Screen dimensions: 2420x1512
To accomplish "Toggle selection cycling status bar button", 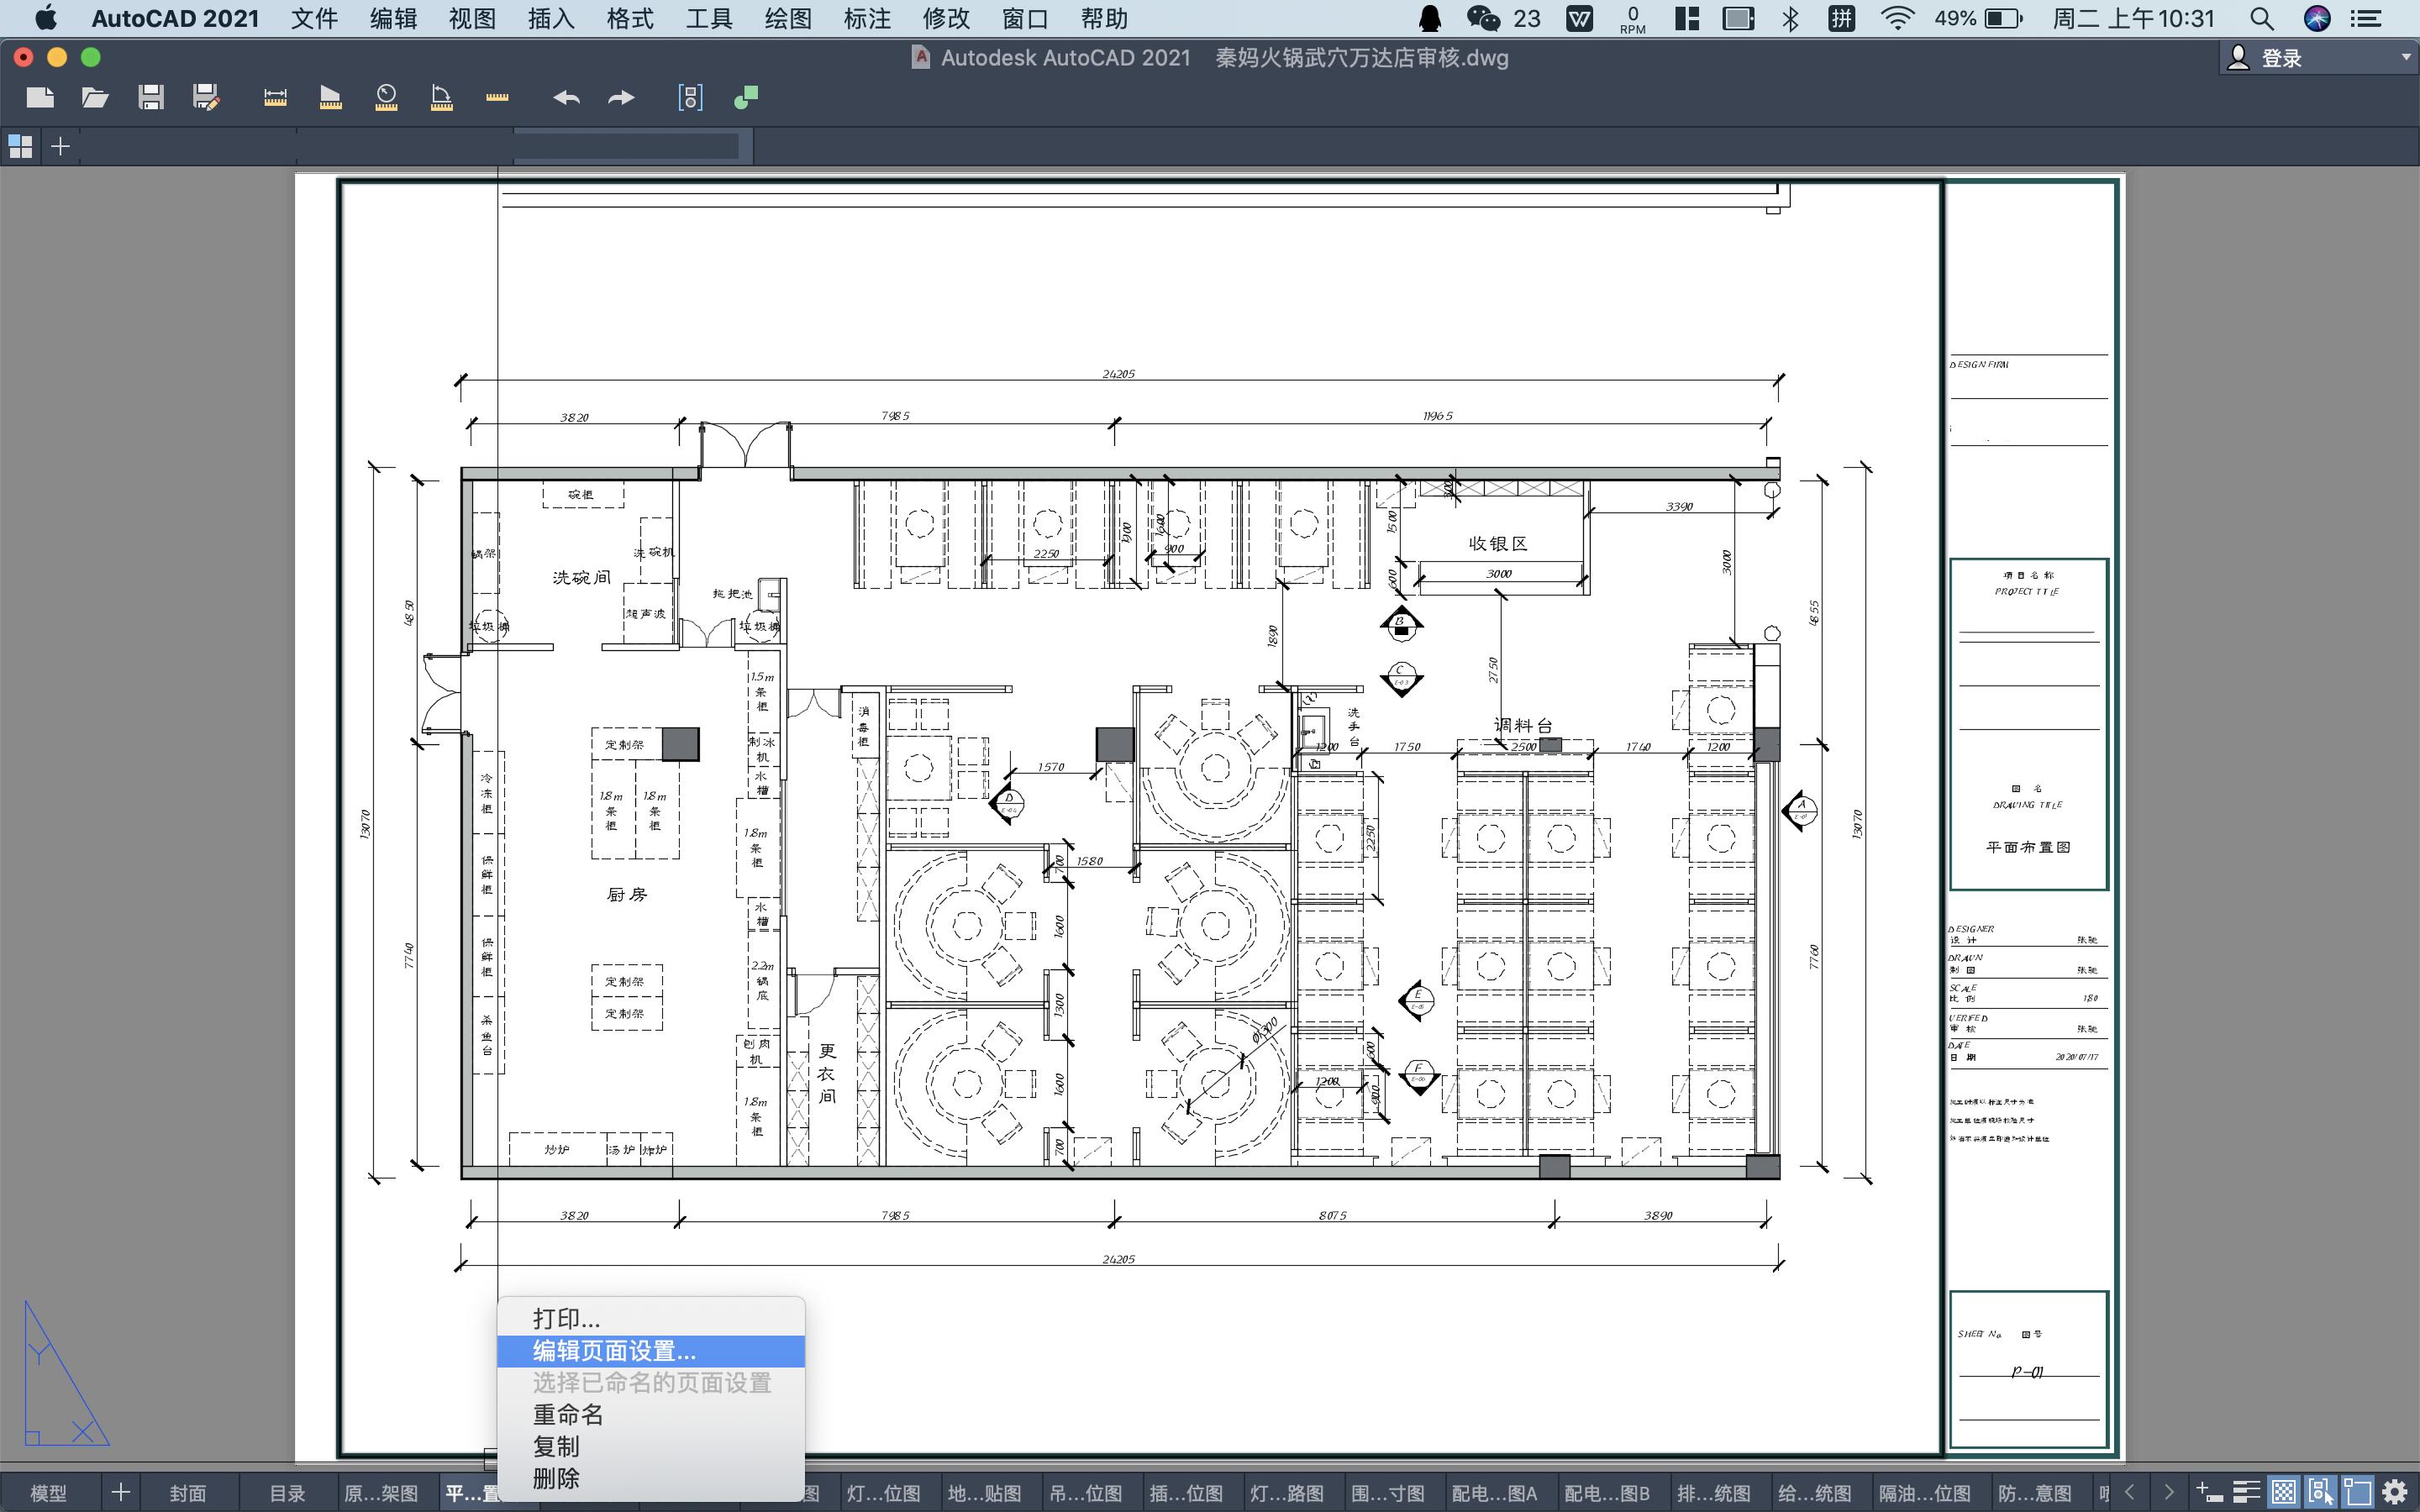I will click(x=2320, y=1492).
